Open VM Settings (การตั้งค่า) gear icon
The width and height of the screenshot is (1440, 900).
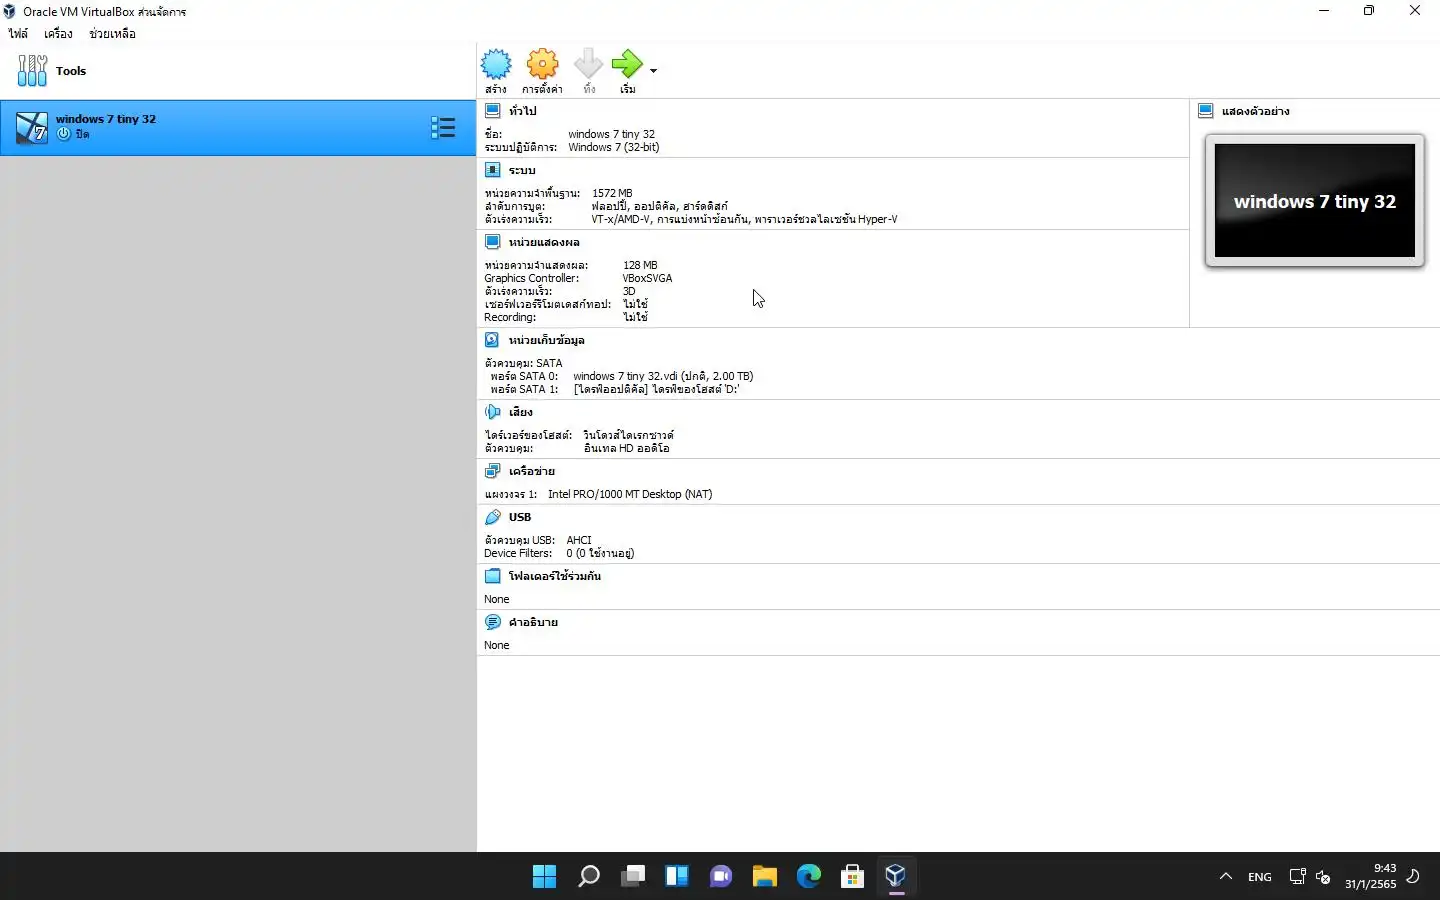[x=542, y=64]
